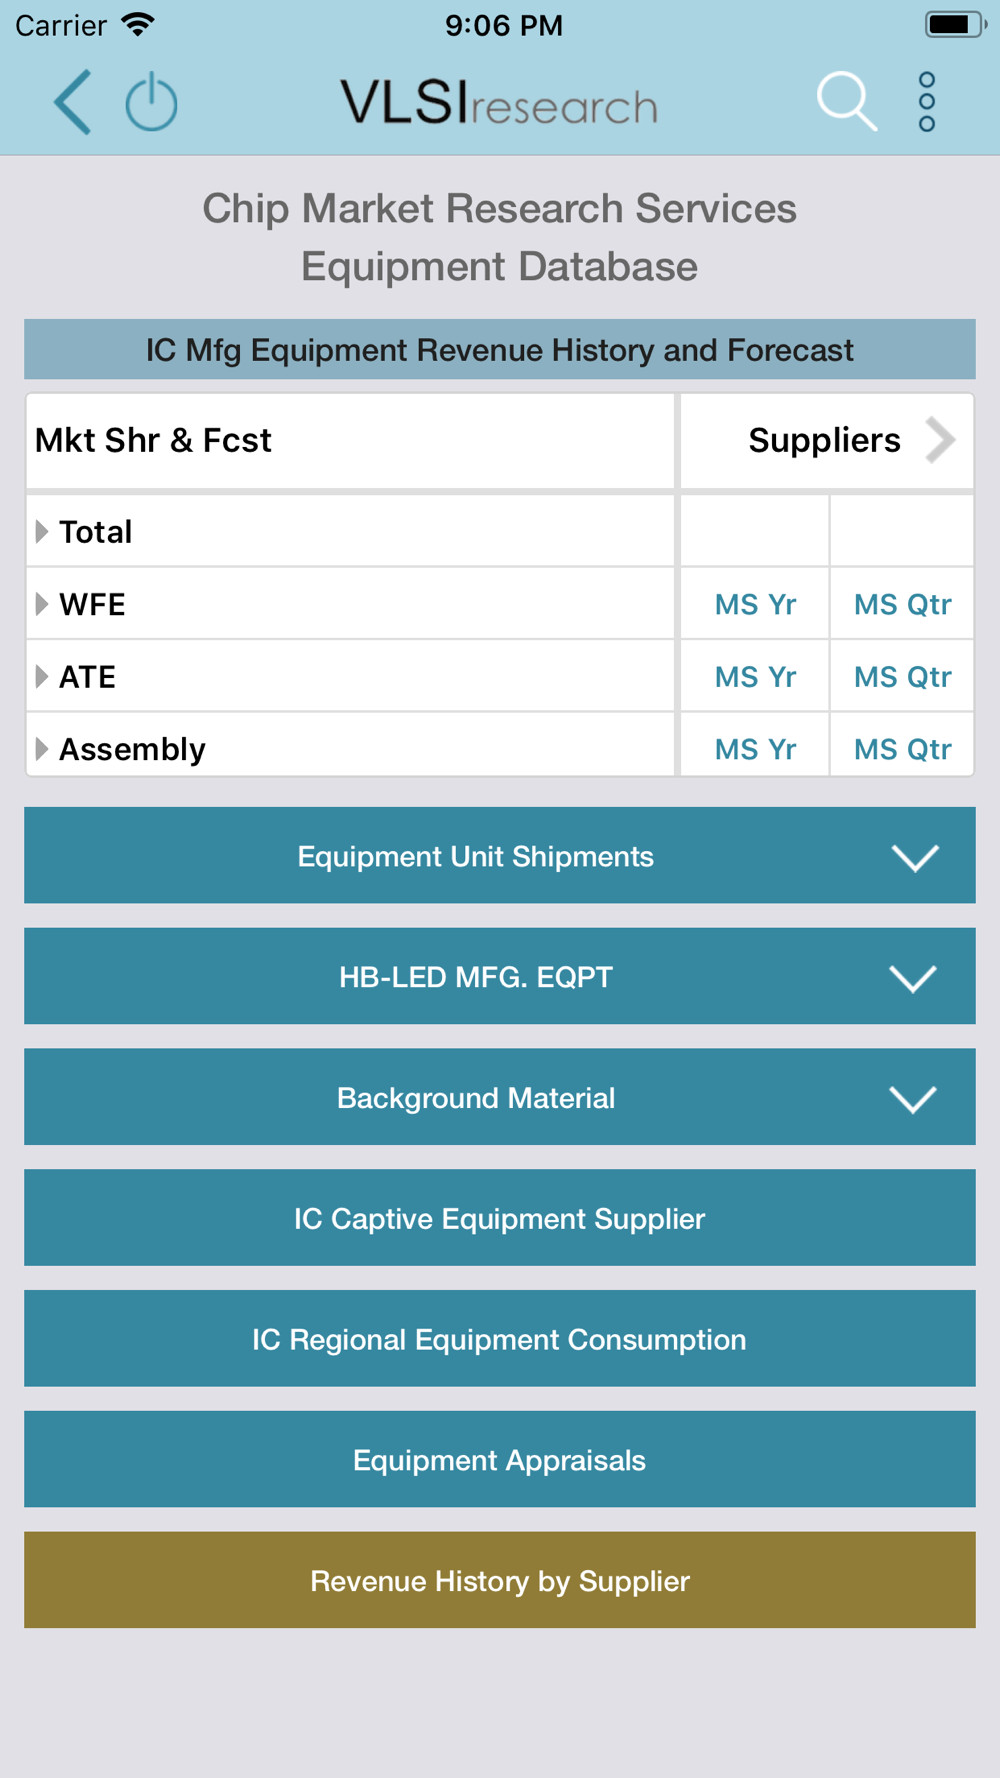Image resolution: width=1000 pixels, height=1778 pixels.
Task: Open MS Qtr for ATE
Action: tap(902, 677)
